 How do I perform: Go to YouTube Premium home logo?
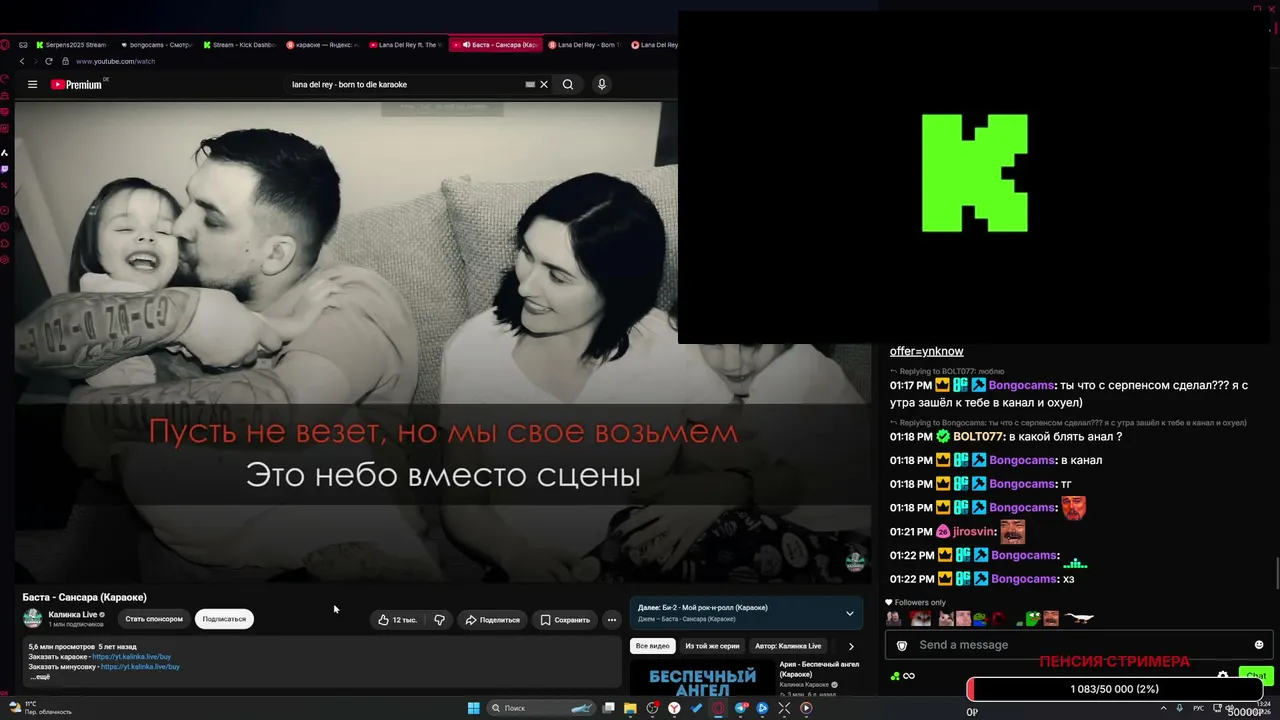click(78, 85)
